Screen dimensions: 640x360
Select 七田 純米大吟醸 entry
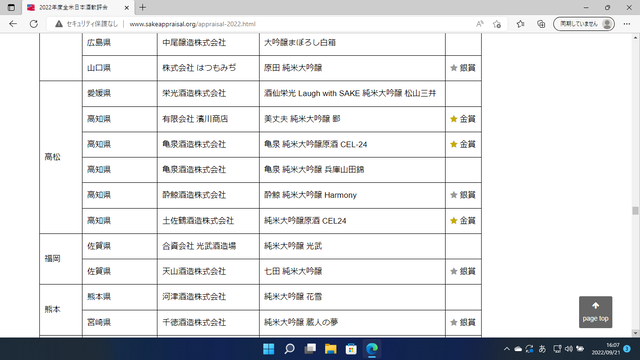pyautogui.click(x=293, y=271)
